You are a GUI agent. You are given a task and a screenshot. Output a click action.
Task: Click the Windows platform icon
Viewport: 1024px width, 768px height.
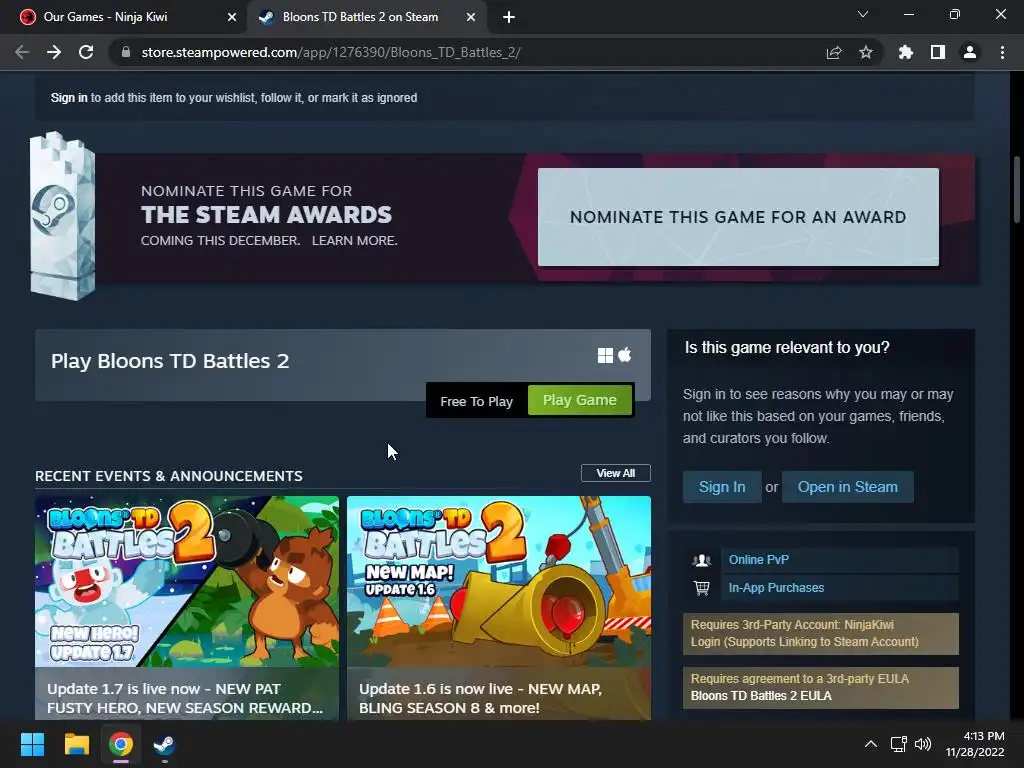(x=605, y=355)
